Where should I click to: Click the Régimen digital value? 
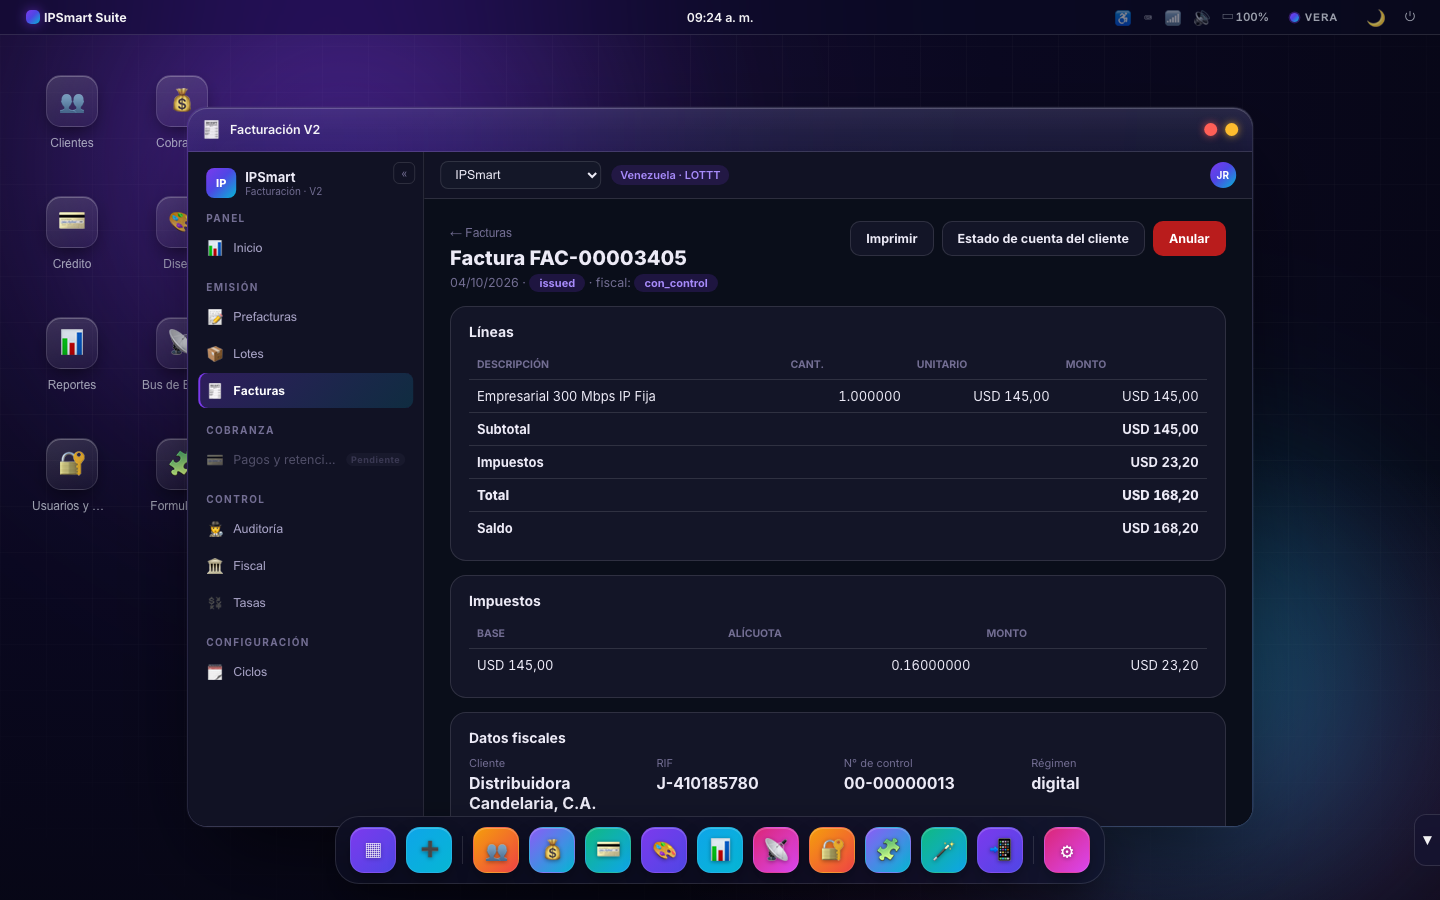click(x=1055, y=783)
